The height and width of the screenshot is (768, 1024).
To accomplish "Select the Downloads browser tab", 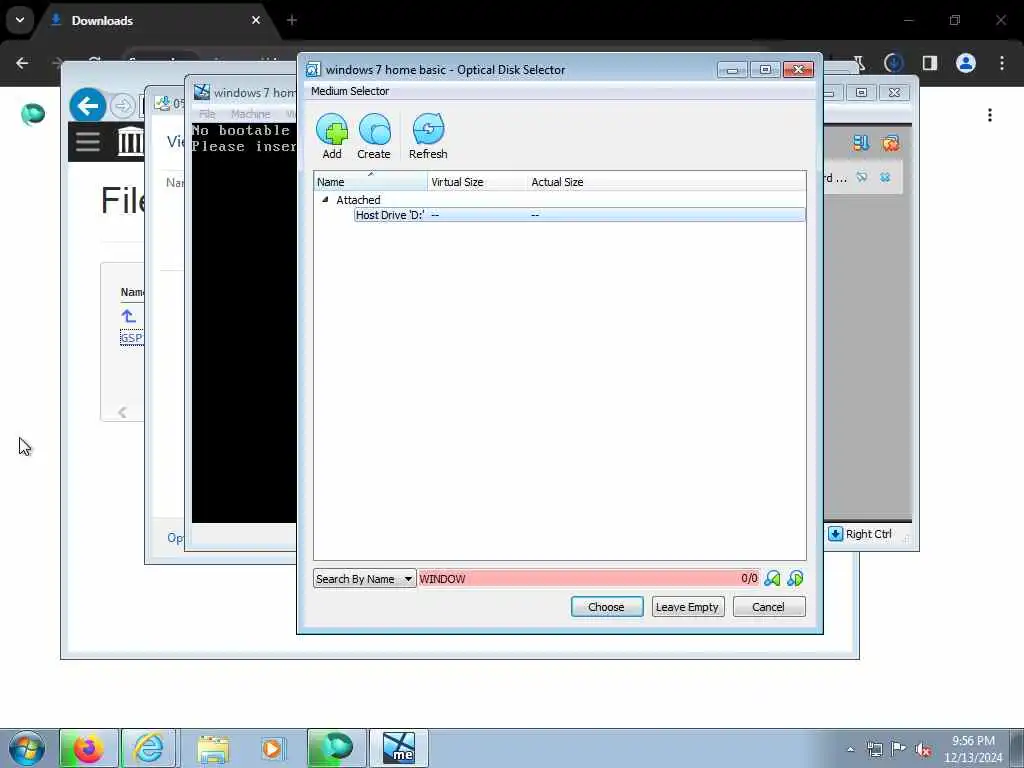I will click(157, 20).
